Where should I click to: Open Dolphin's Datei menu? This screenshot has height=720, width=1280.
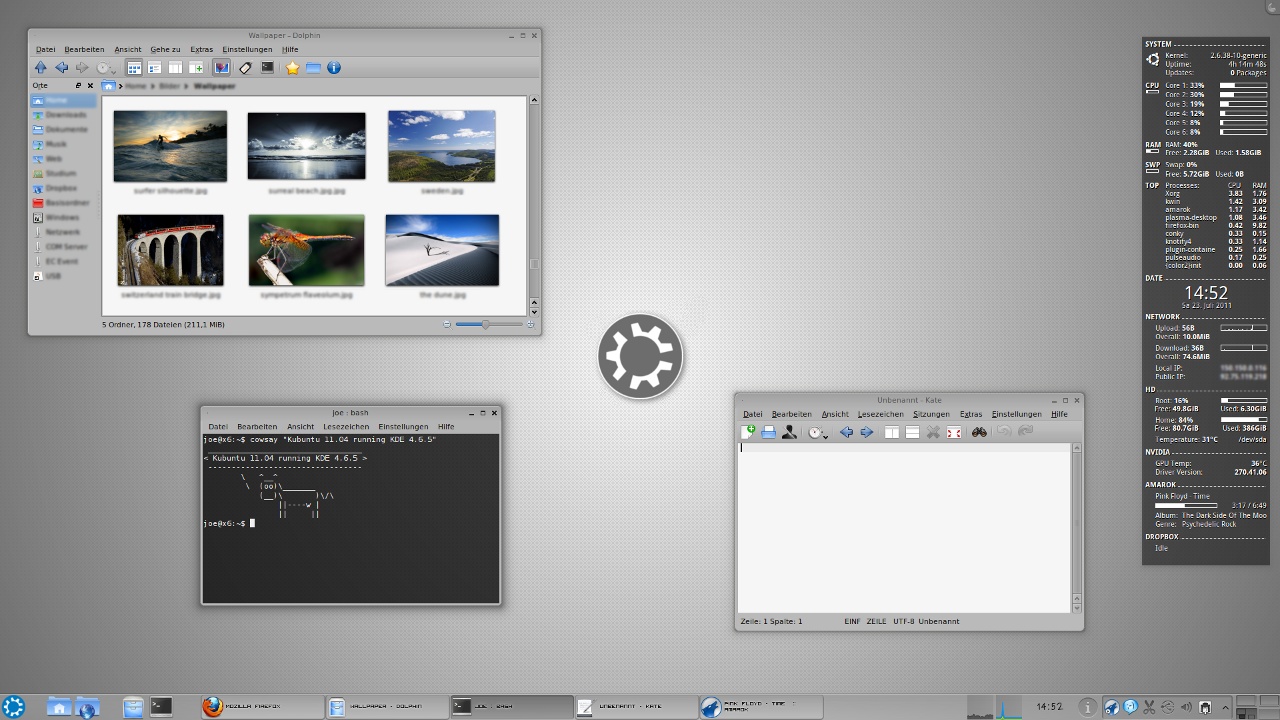[46, 49]
